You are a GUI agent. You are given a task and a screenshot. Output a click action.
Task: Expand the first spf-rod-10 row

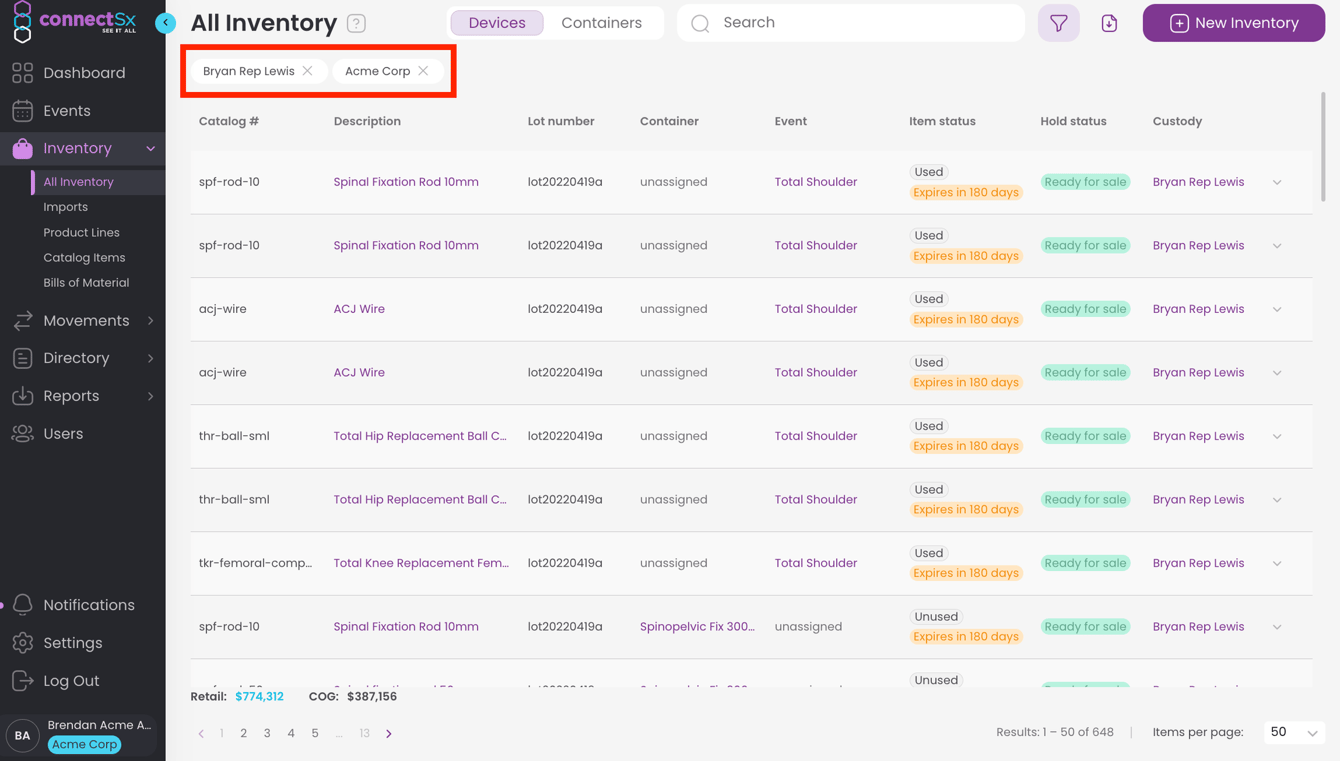tap(1277, 182)
